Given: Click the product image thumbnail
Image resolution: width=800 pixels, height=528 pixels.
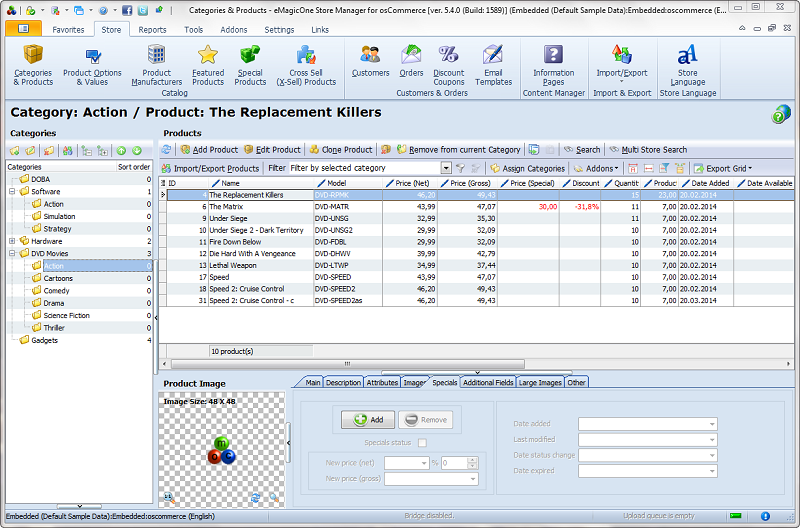Looking at the screenshot, I should tap(221, 450).
